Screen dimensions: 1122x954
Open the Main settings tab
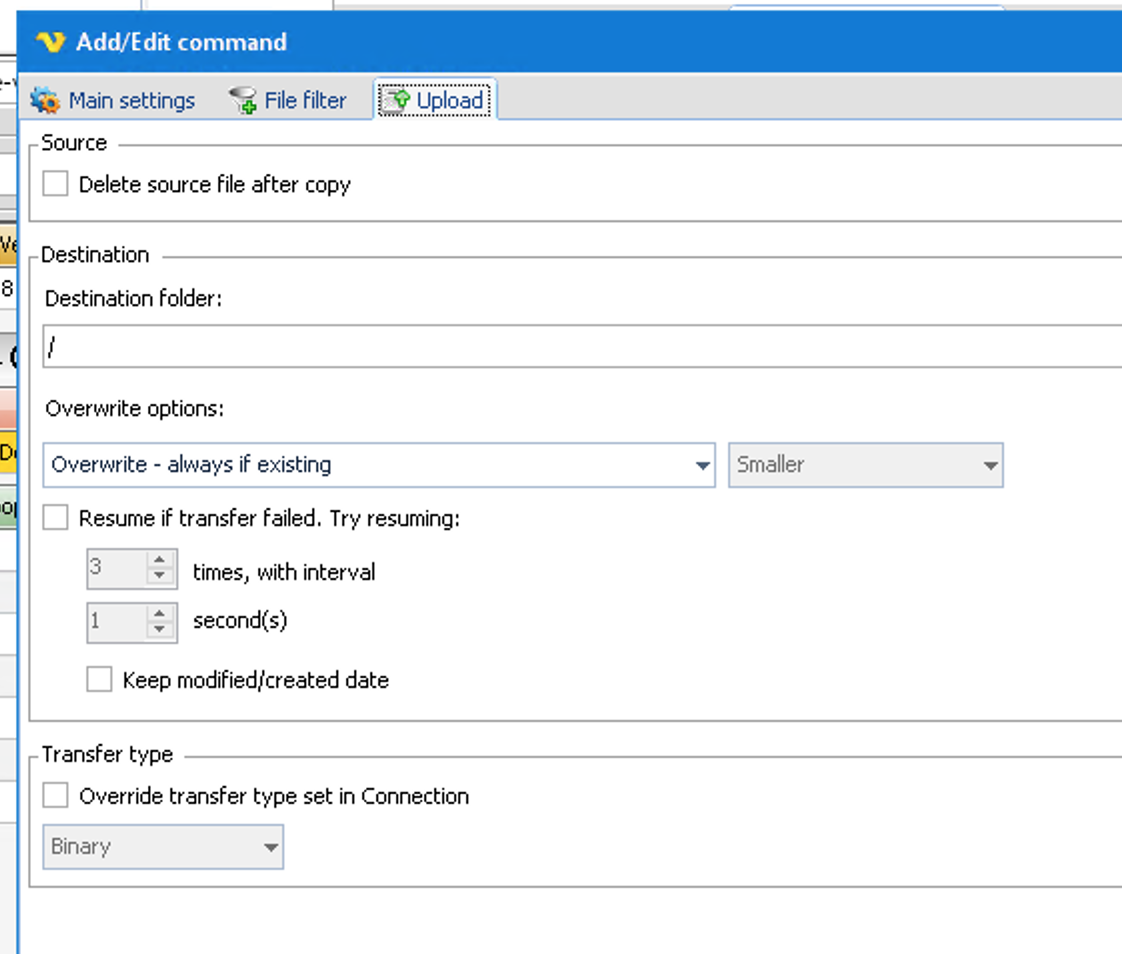(x=131, y=101)
